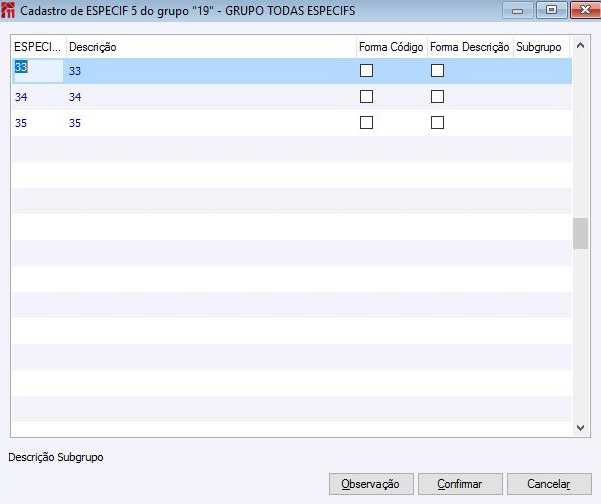The image size is (601, 504).
Task: Click the Observação button
Action: pos(371,484)
